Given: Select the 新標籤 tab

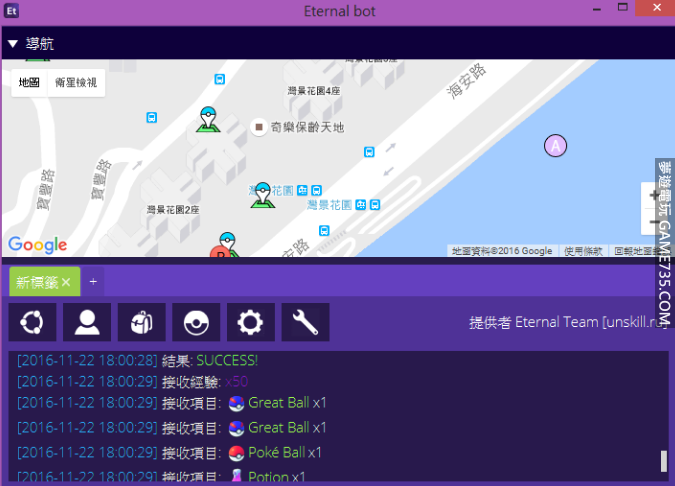Looking at the screenshot, I should (37, 282).
